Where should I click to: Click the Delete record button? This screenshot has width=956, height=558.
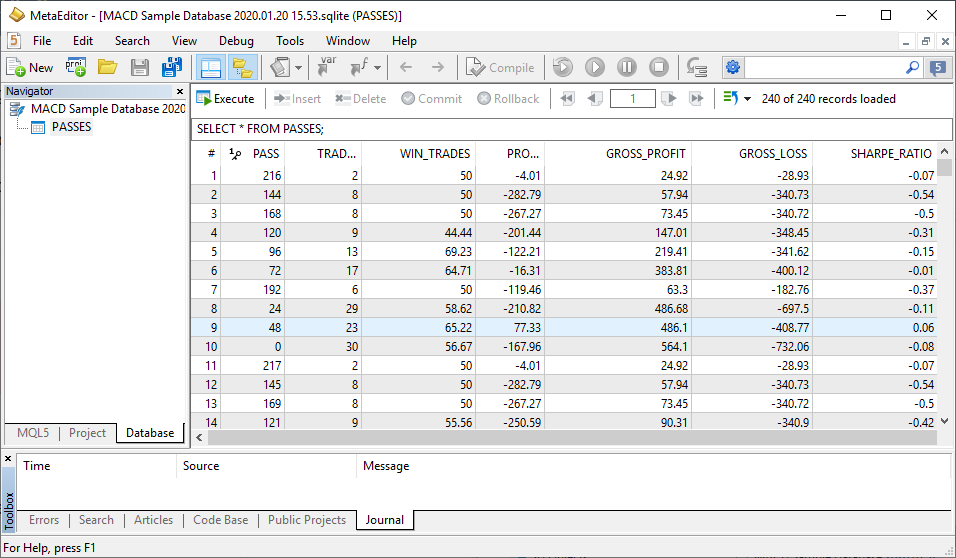[x=361, y=99]
